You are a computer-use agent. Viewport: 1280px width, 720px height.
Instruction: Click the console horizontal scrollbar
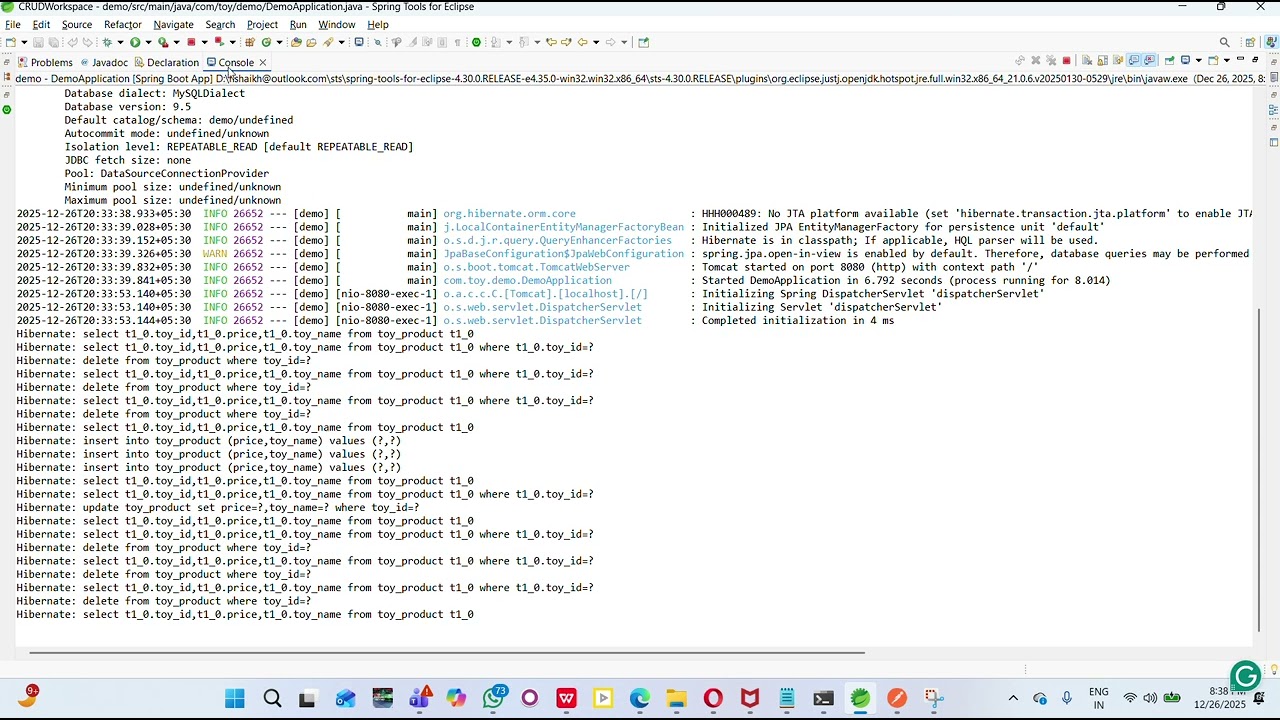(x=446, y=653)
